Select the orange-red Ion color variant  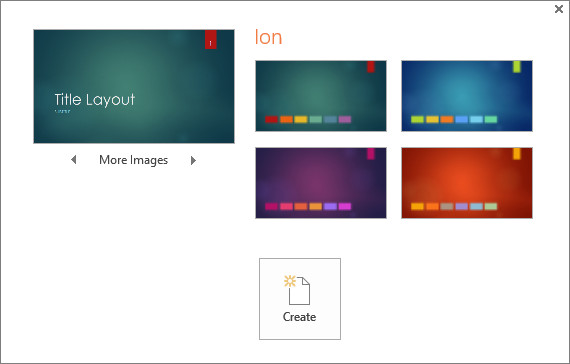(x=467, y=183)
